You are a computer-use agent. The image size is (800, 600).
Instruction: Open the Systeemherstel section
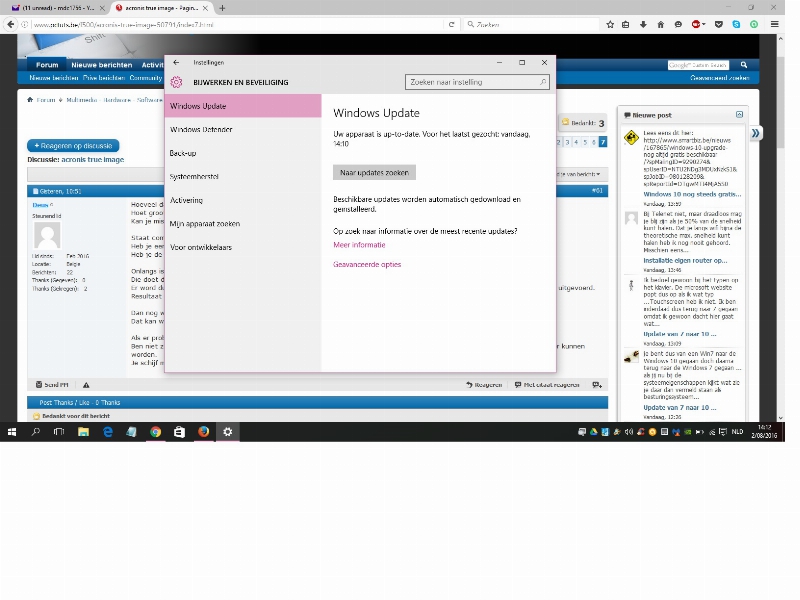243,177
